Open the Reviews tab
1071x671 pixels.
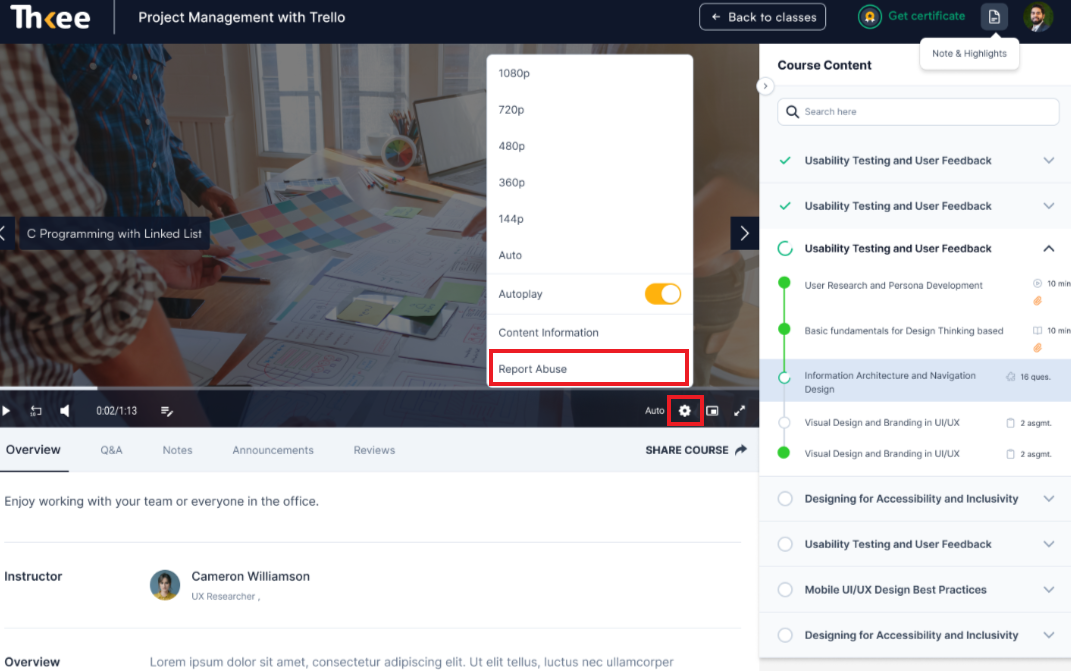(374, 450)
